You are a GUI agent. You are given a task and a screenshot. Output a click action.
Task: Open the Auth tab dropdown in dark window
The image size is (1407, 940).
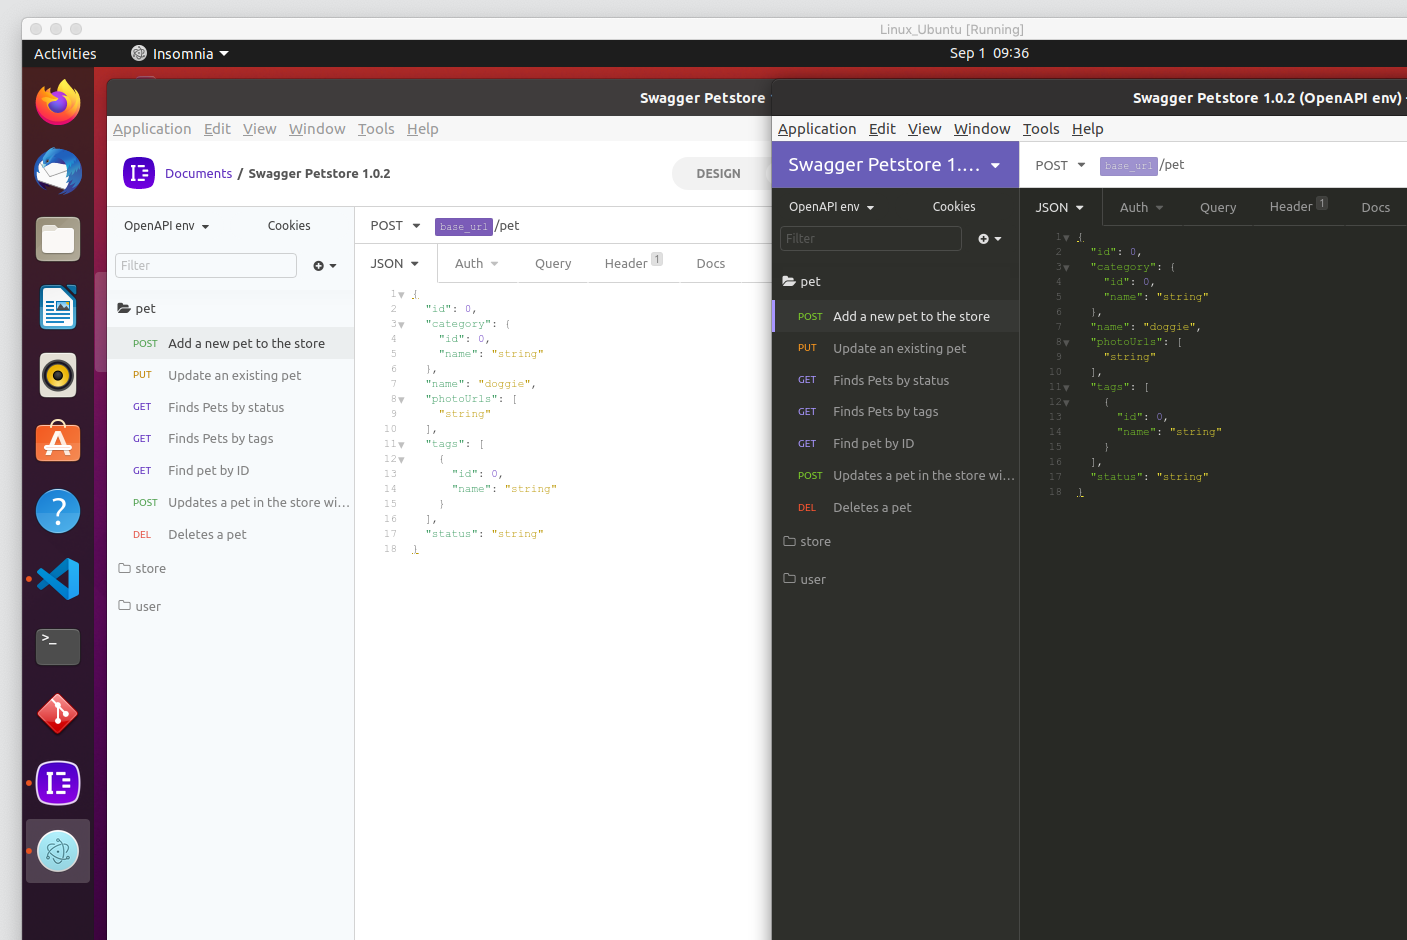point(1142,208)
